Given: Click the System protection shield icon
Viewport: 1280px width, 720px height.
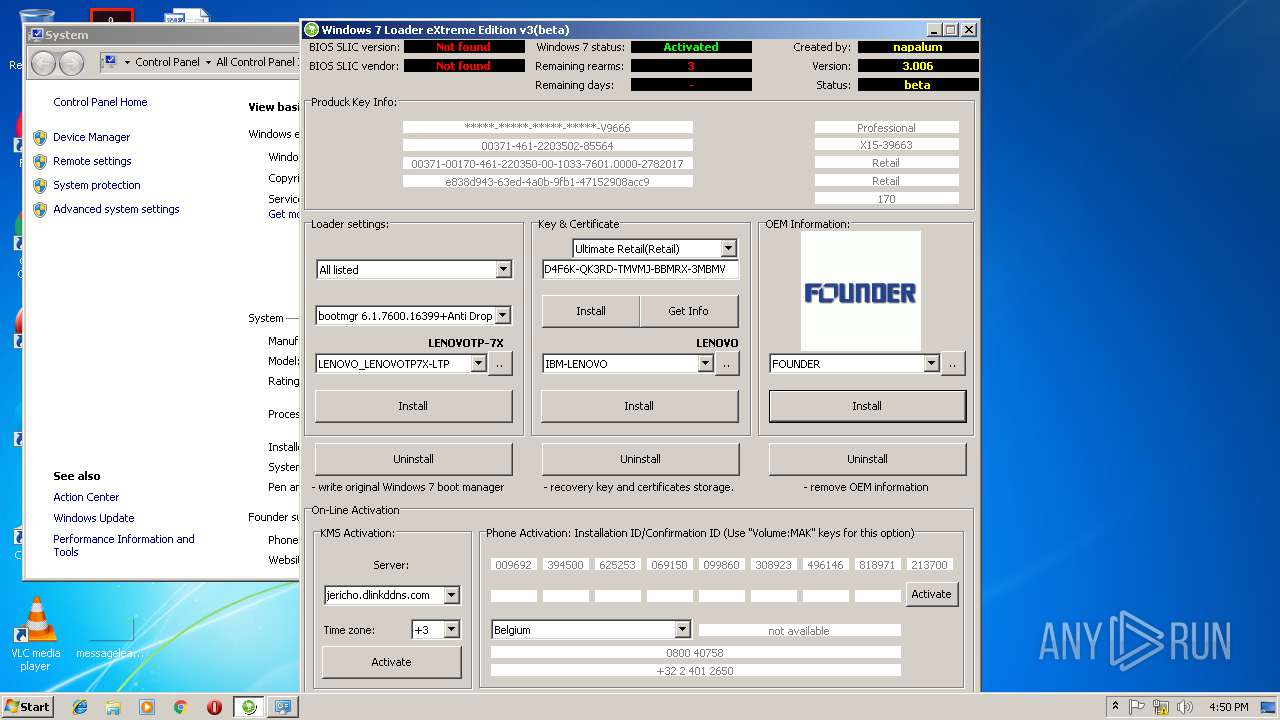Looking at the screenshot, I should tap(40, 185).
